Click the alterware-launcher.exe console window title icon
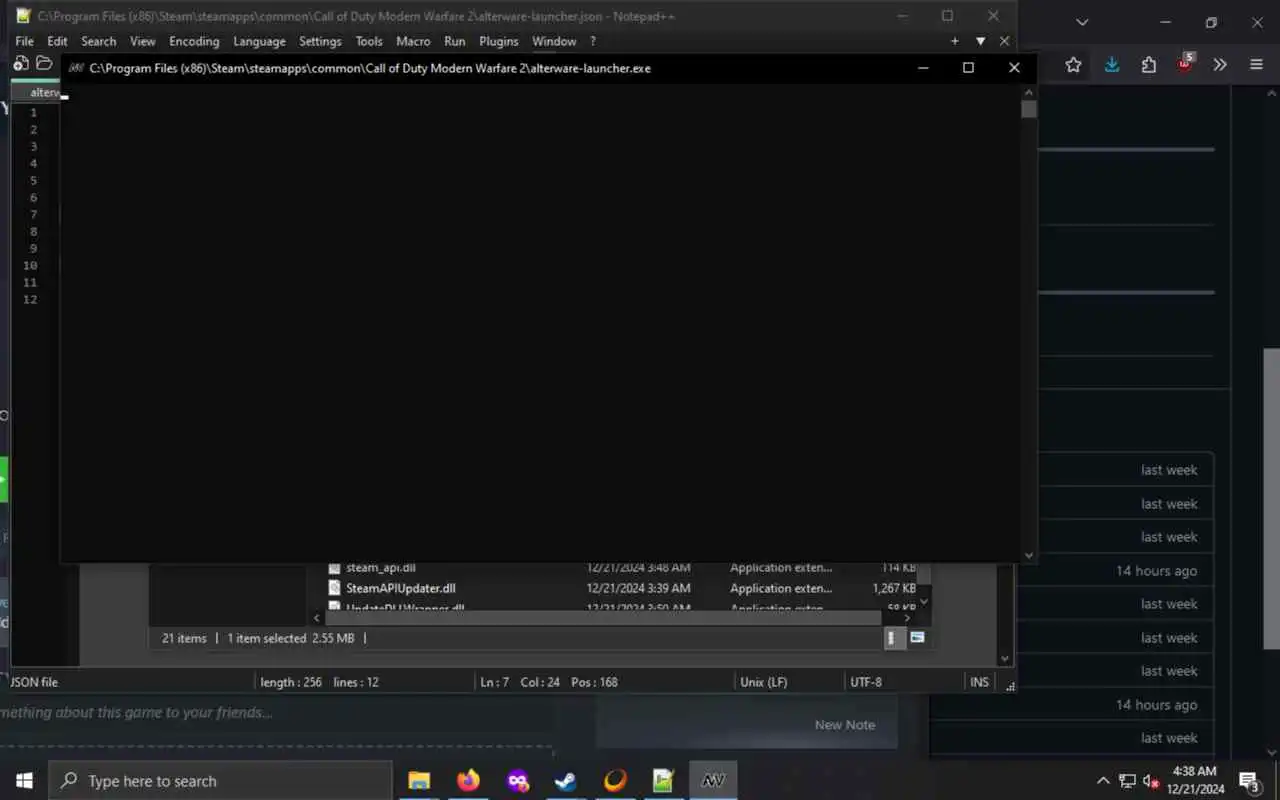This screenshot has height=800, width=1280. (x=76, y=68)
